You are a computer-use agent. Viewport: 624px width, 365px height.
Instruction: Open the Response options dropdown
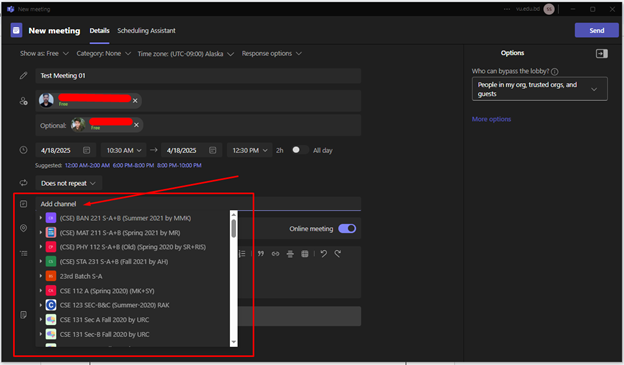pyautogui.click(x=271, y=53)
